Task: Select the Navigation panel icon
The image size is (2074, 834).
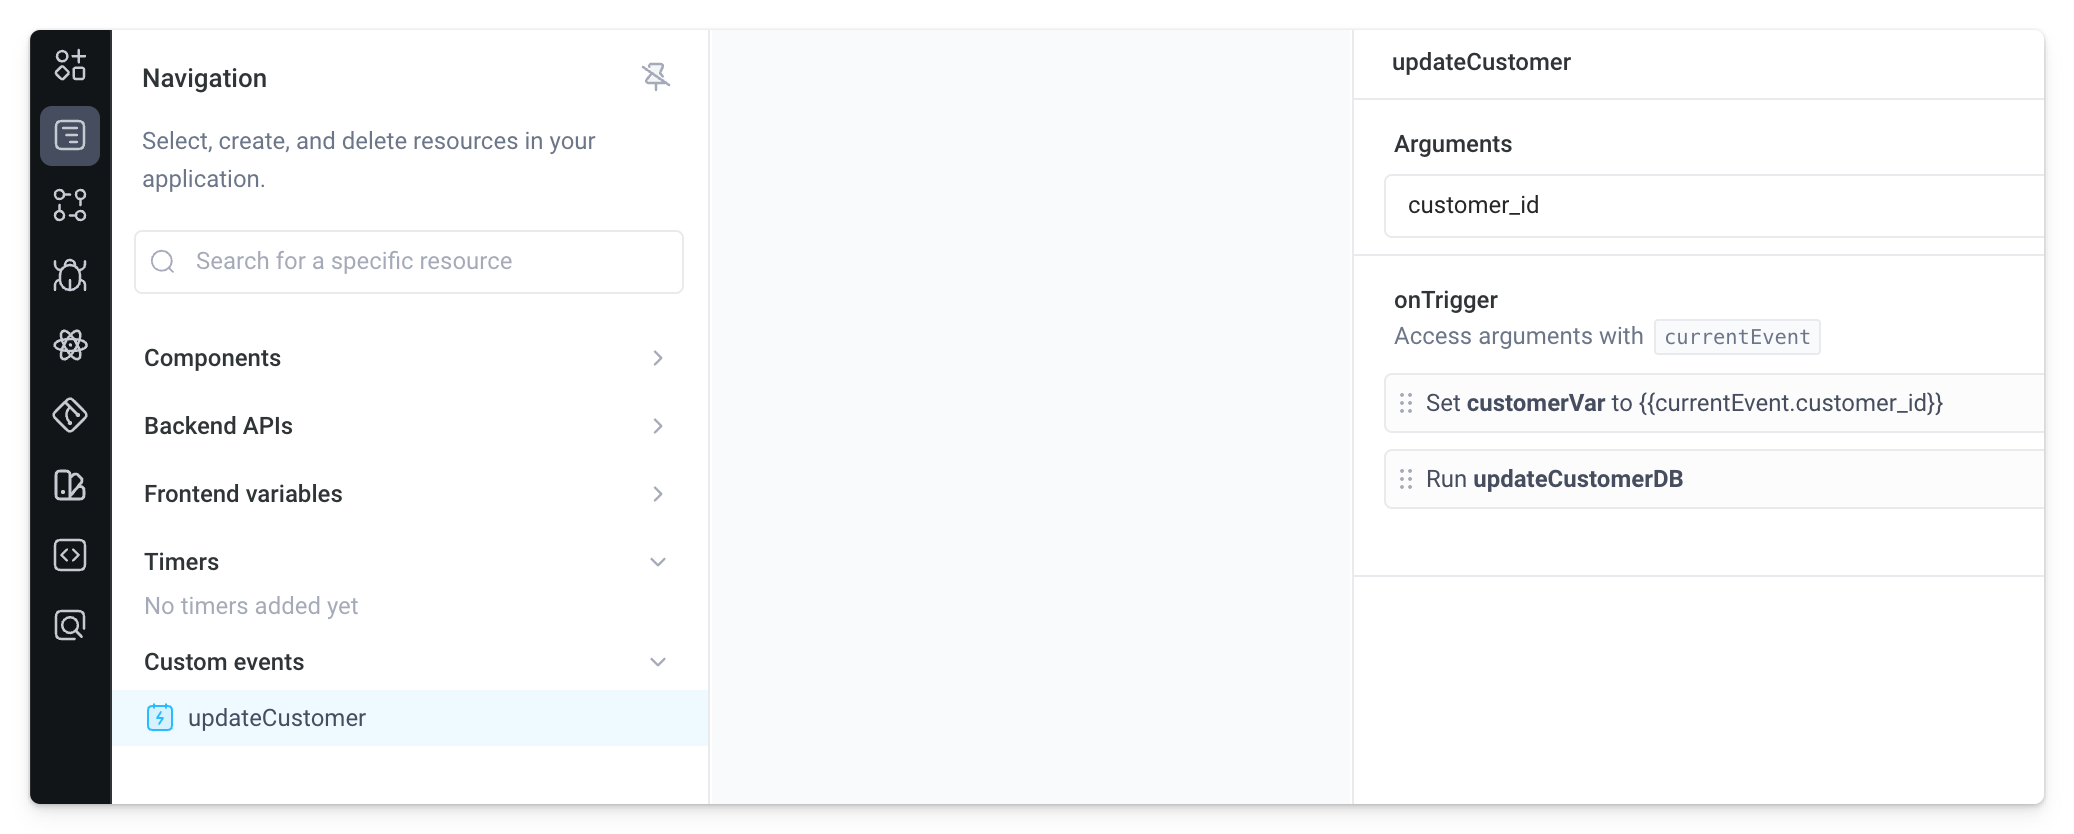Action: coord(69,135)
